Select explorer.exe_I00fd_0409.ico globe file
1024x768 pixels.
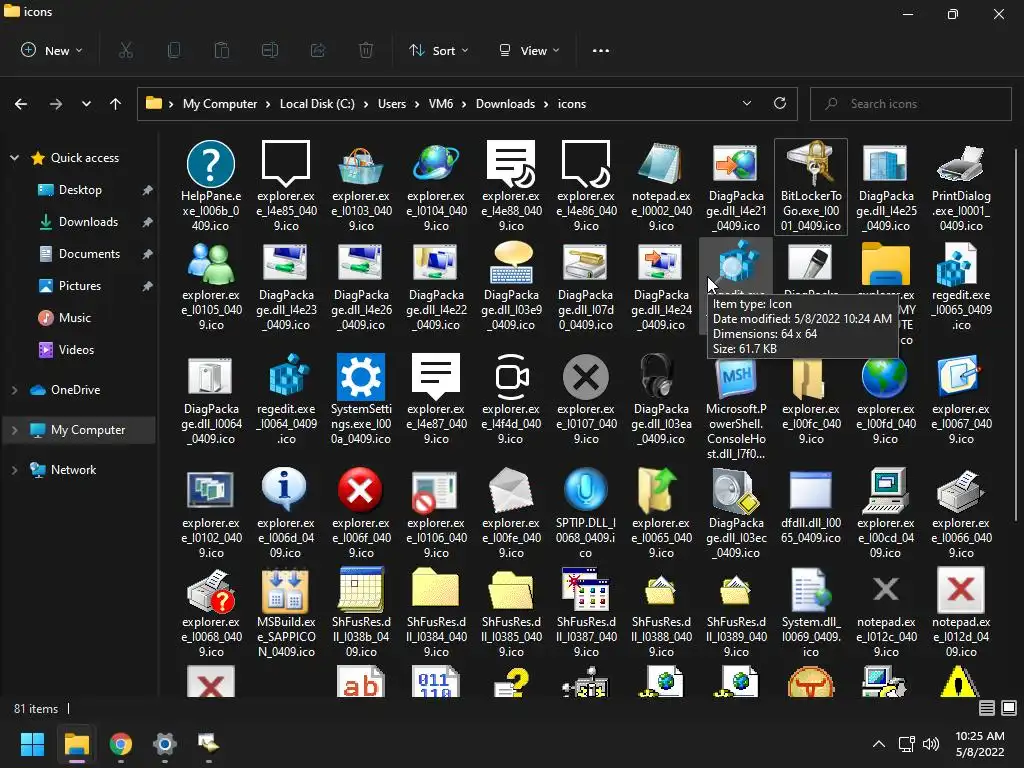point(886,399)
